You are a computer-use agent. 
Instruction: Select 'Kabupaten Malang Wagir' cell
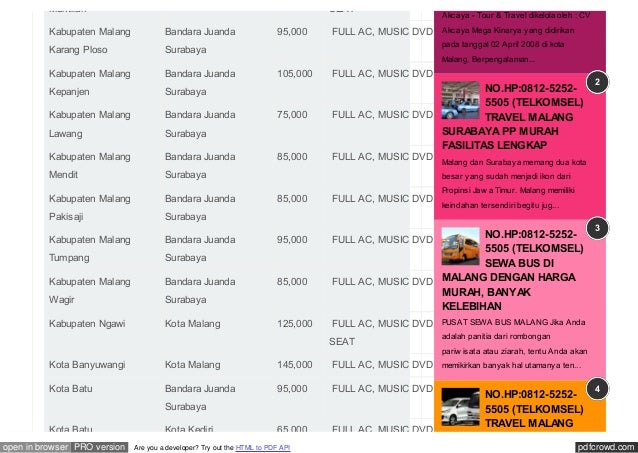90,291
